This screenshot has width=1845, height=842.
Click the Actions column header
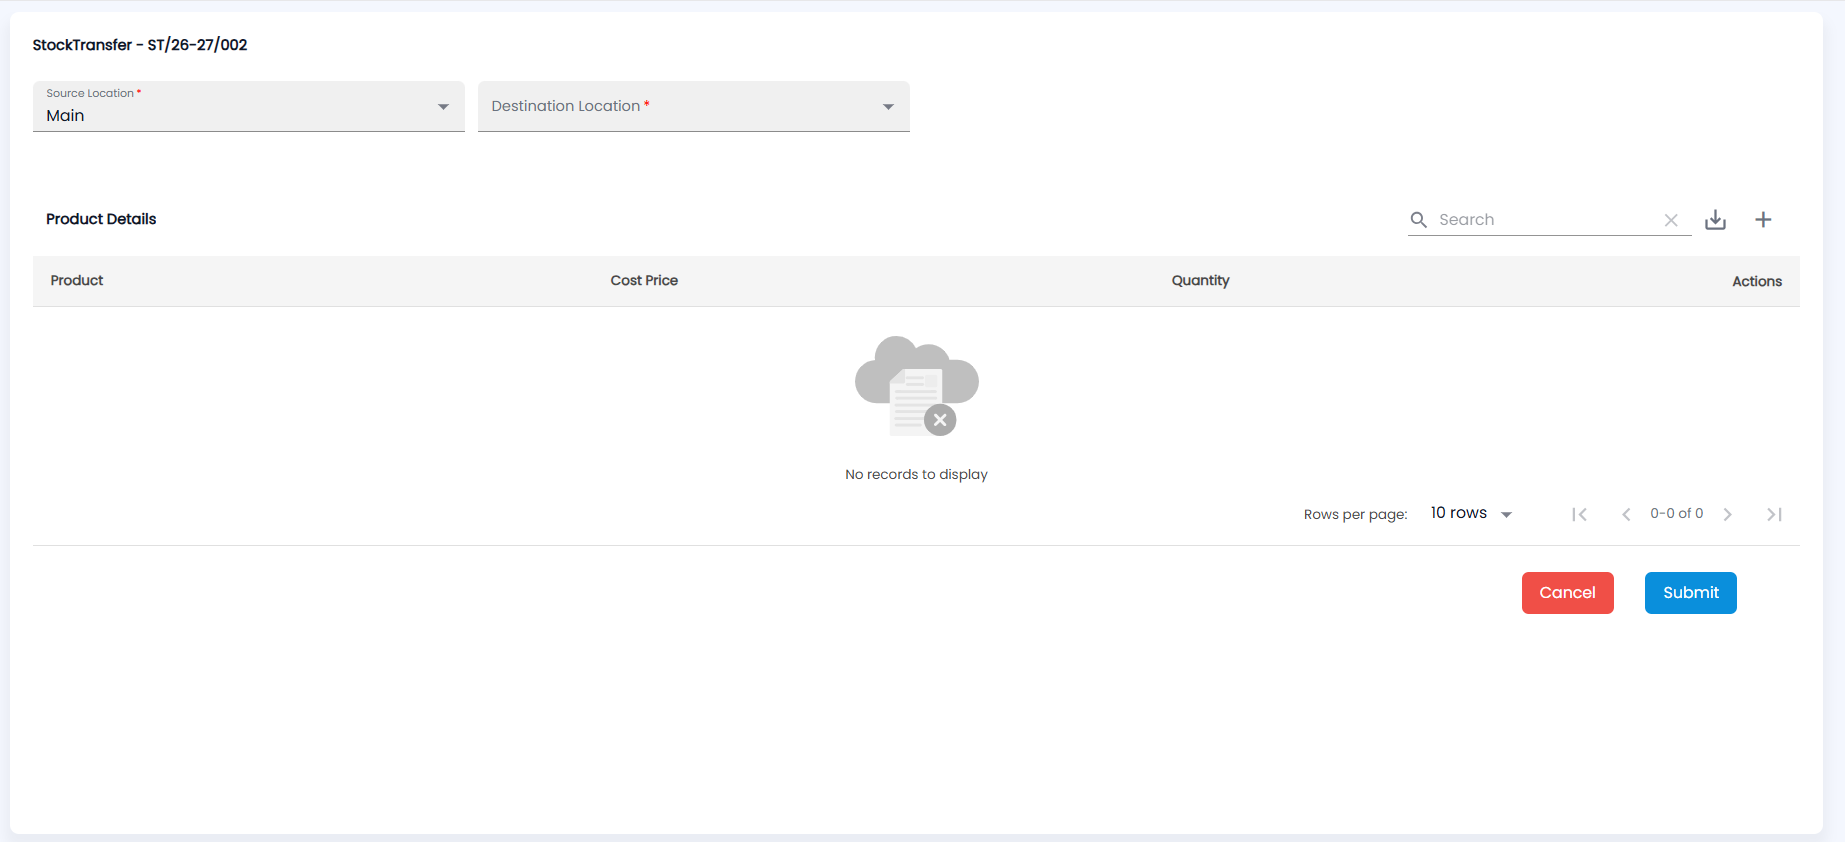1757,282
